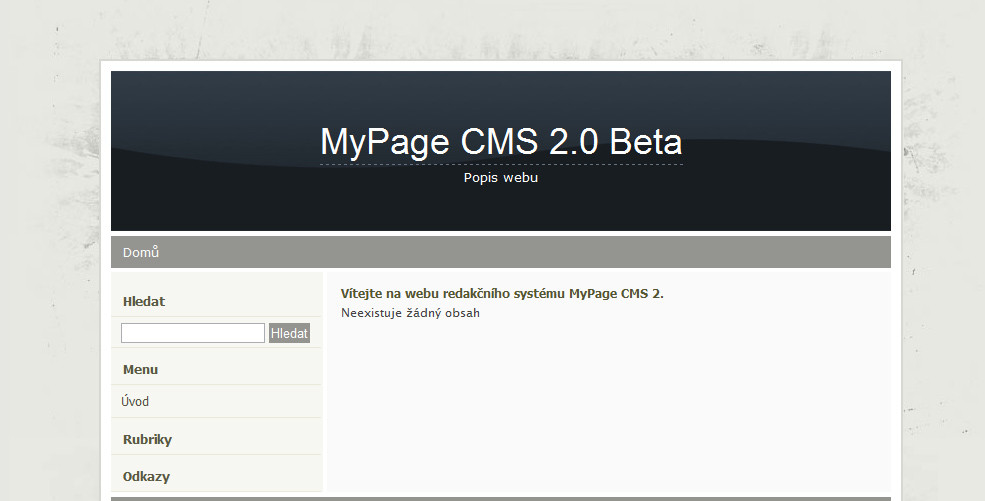Image resolution: width=985 pixels, height=501 pixels.
Task: Click the Menu sidebar heading
Action: click(140, 370)
